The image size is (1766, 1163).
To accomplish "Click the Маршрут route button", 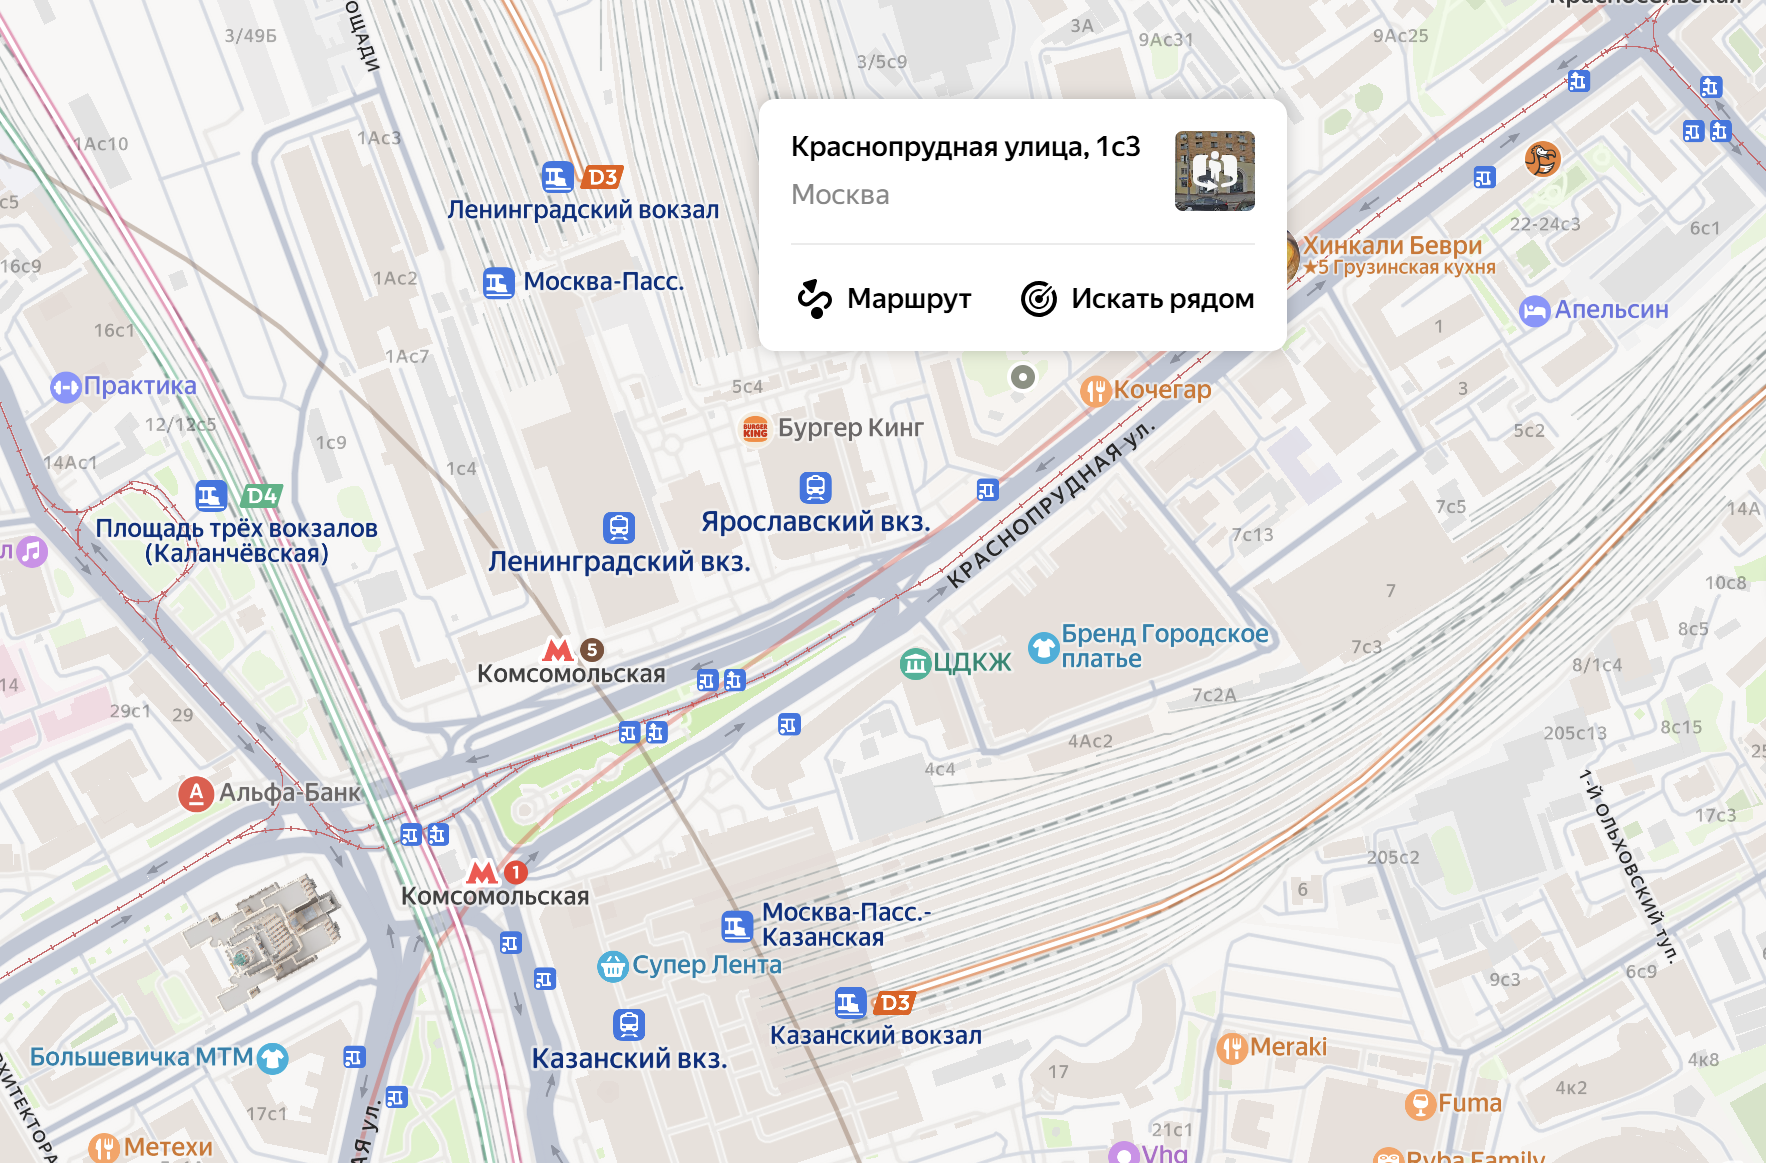I will pos(884,298).
